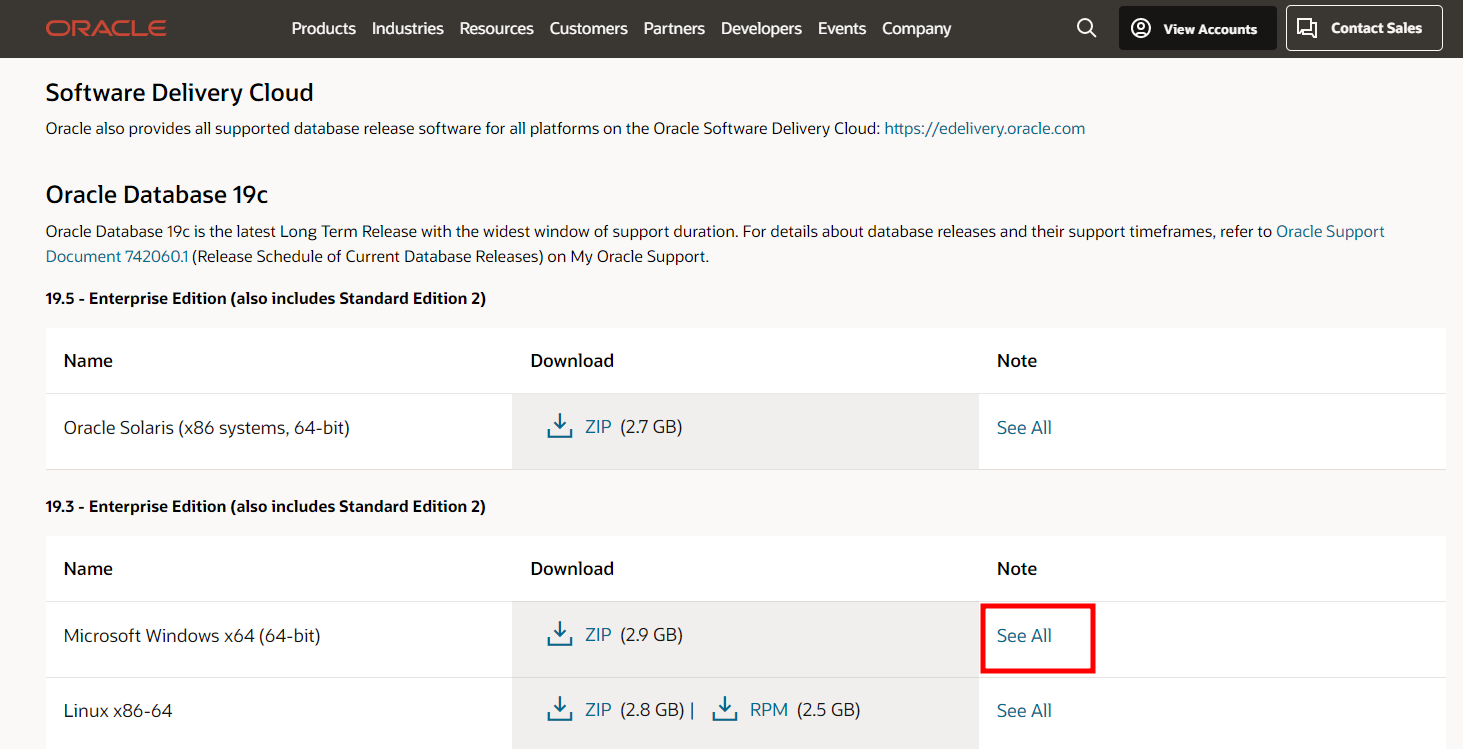This screenshot has width=1463, height=749.
Task: Open the edelivery.oracle.com link
Action: pyautogui.click(x=985, y=128)
